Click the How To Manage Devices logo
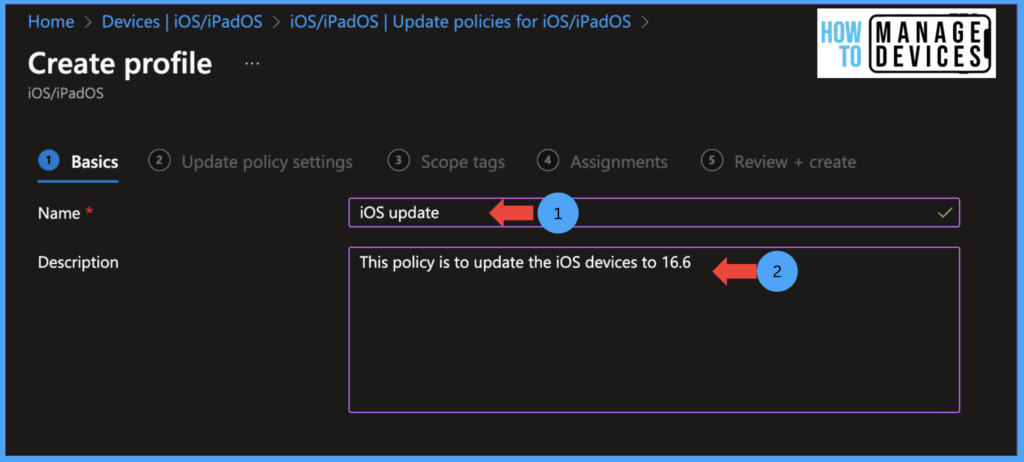This screenshot has width=1024, height=462. tap(906, 44)
